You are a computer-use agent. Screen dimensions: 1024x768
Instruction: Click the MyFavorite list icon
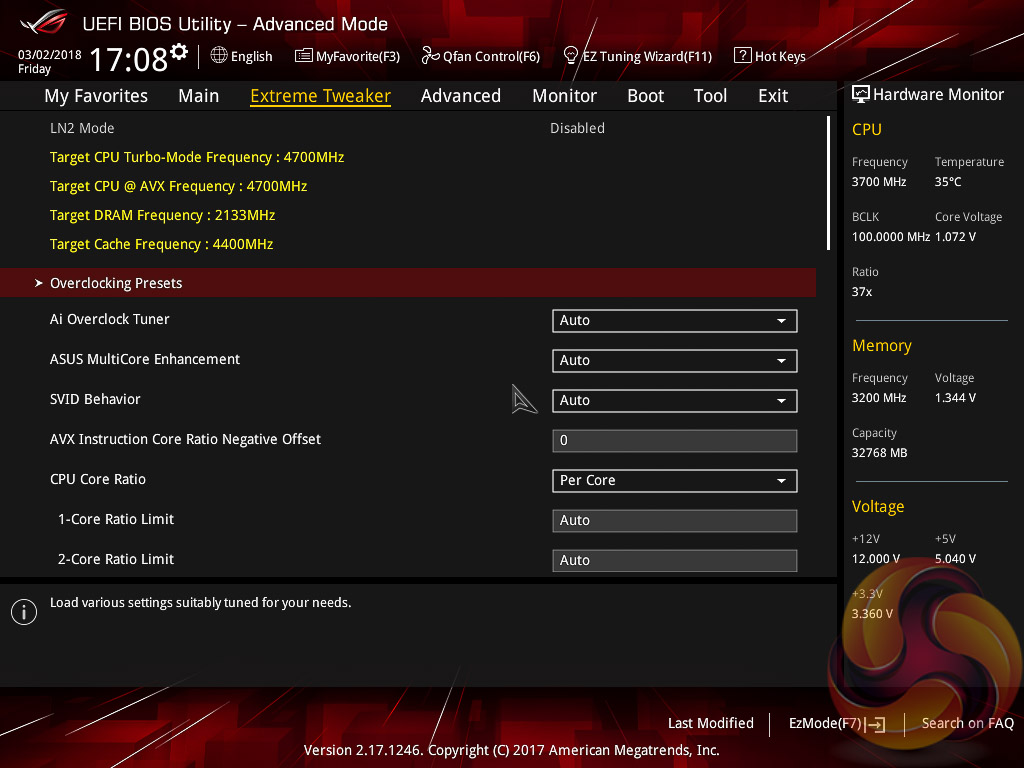(x=304, y=56)
